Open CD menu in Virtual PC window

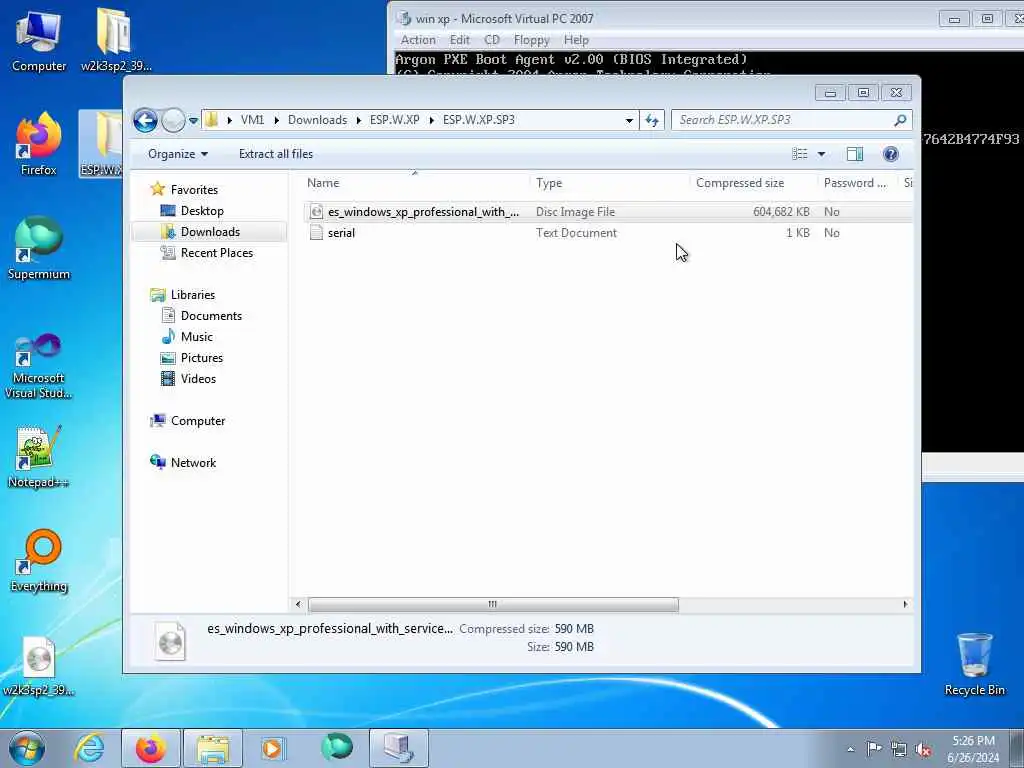(492, 40)
